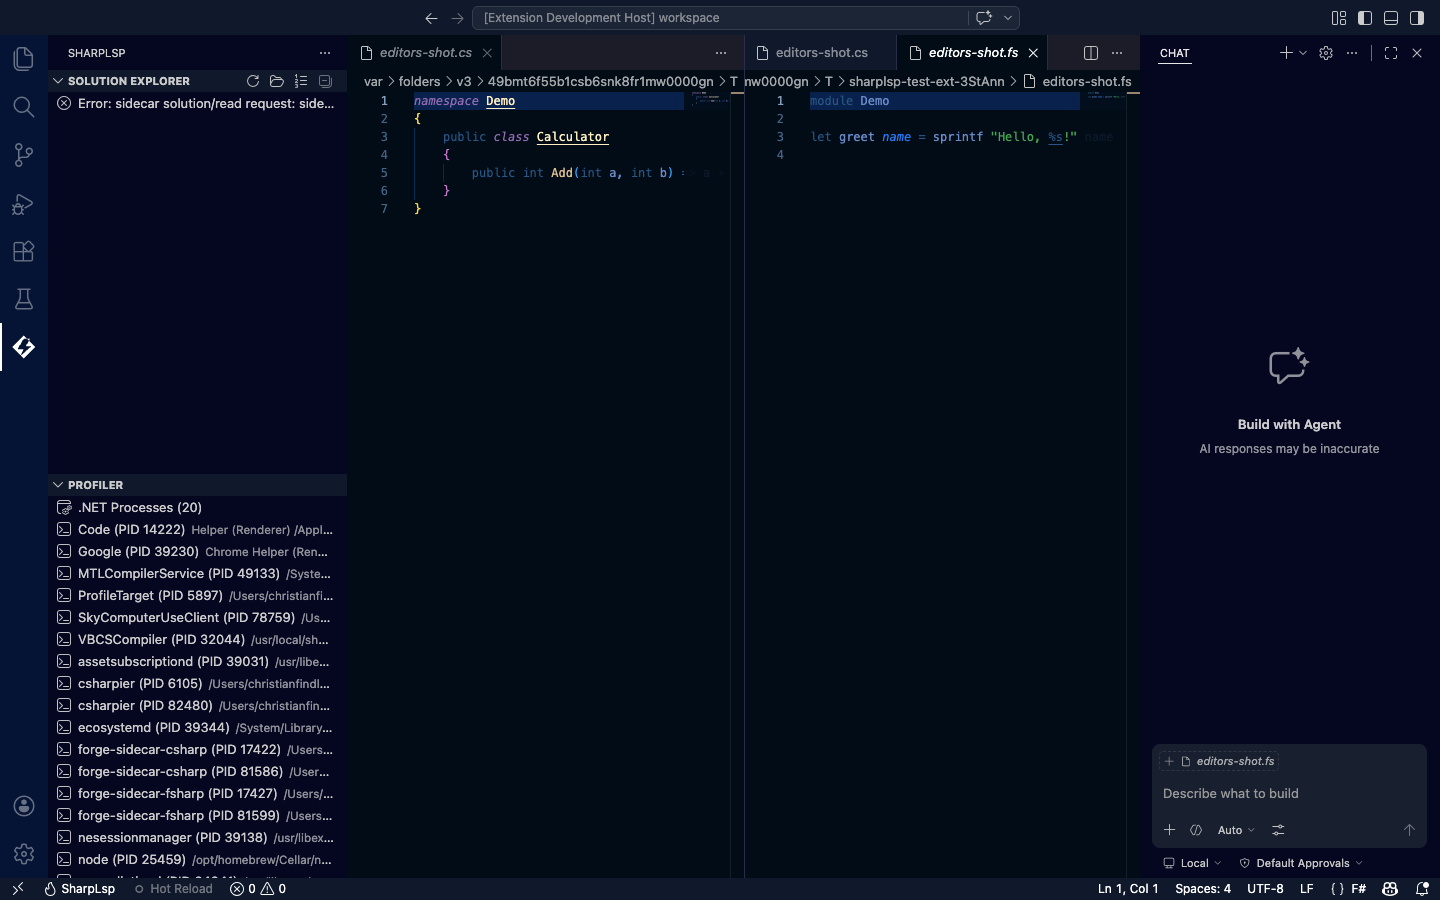The width and height of the screenshot is (1440, 900).
Task: Open errors and warnings count in status bar
Action: click(258, 889)
